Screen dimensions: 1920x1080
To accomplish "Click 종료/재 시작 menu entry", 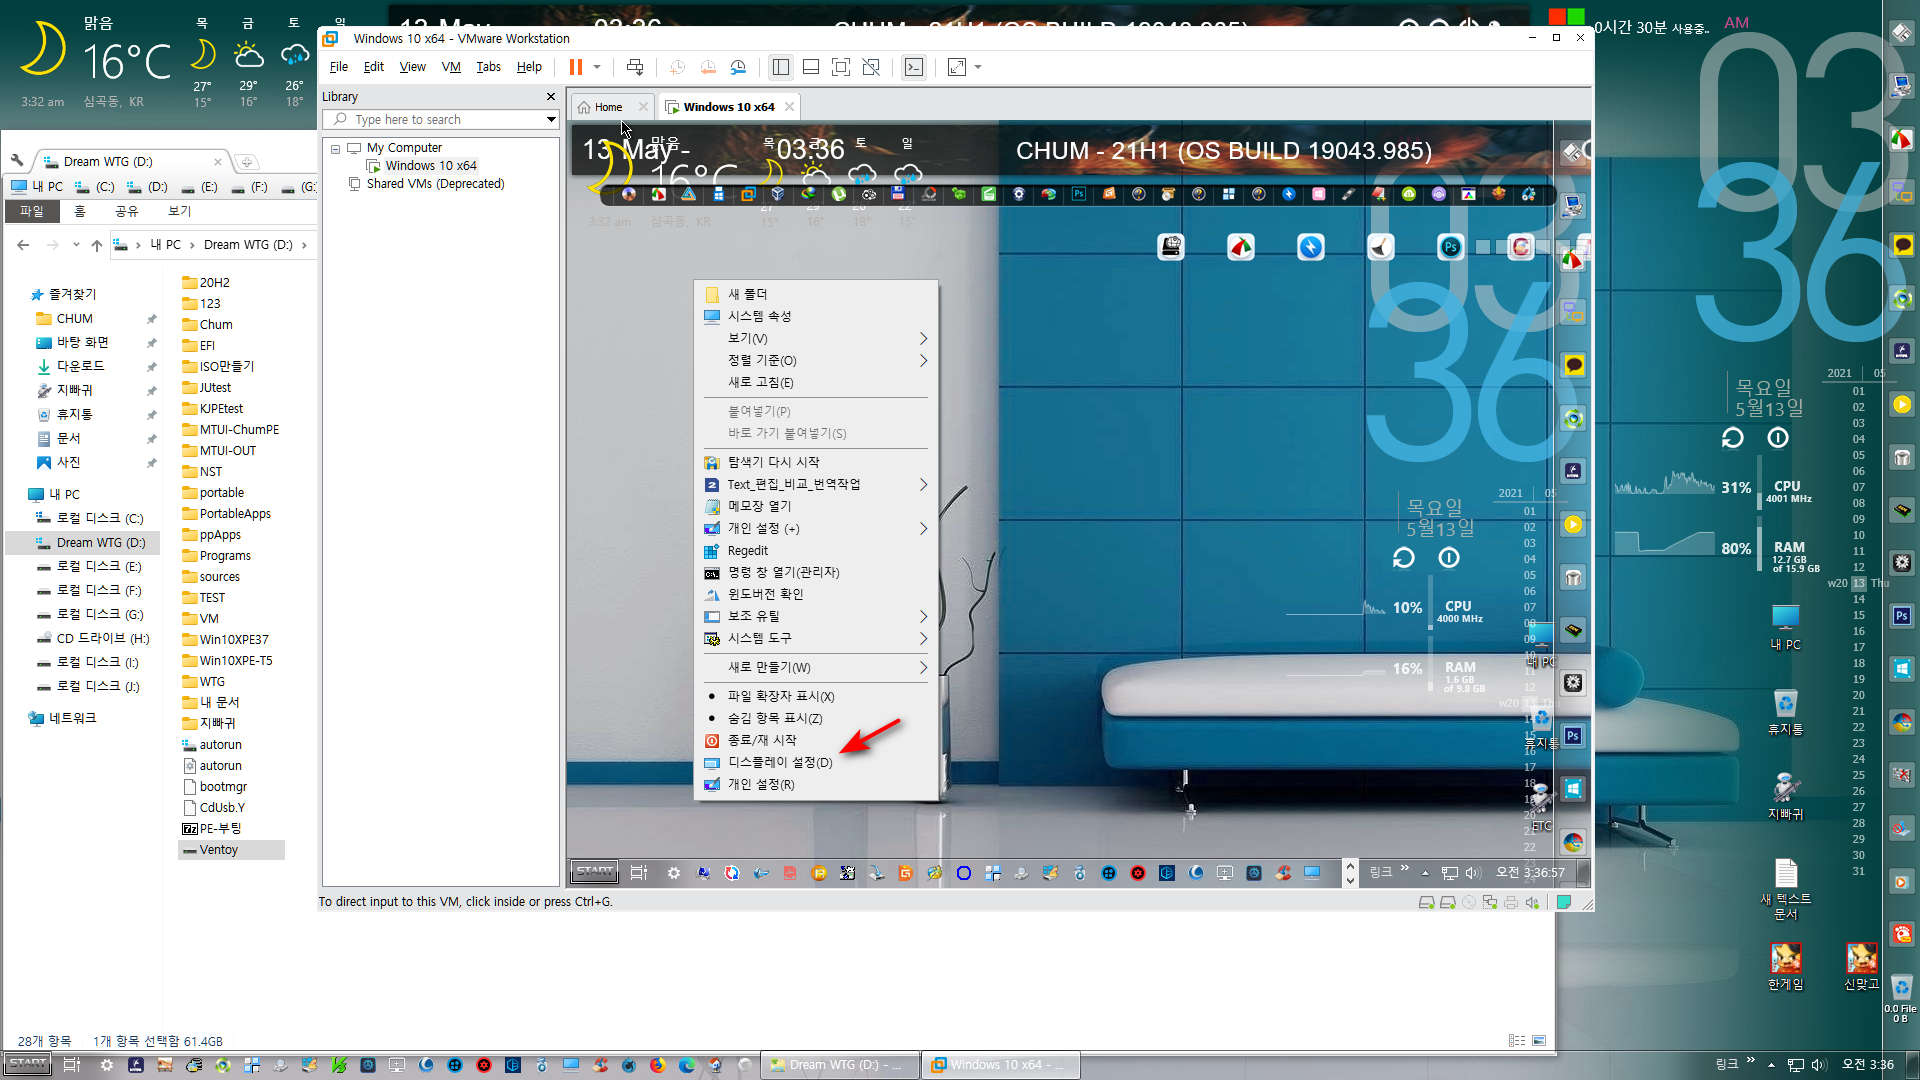I will pos(815,740).
